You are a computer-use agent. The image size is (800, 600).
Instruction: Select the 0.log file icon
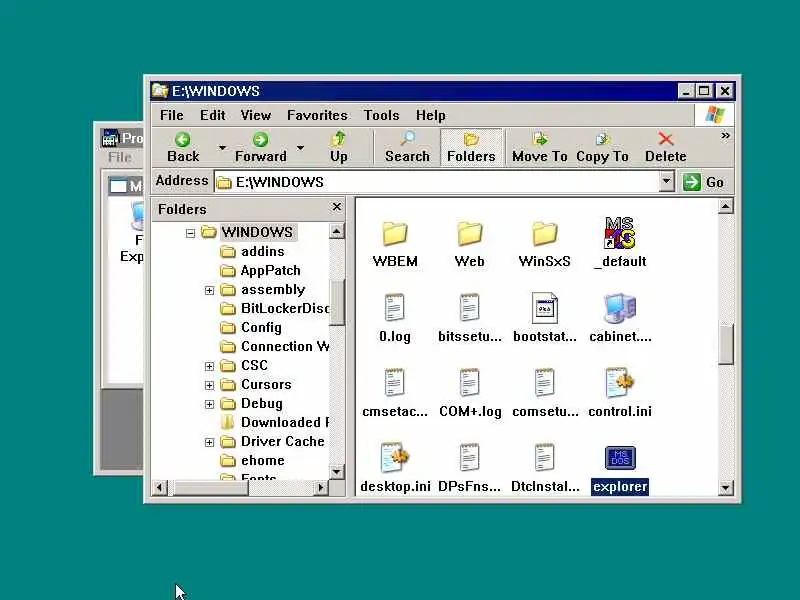tap(394, 308)
